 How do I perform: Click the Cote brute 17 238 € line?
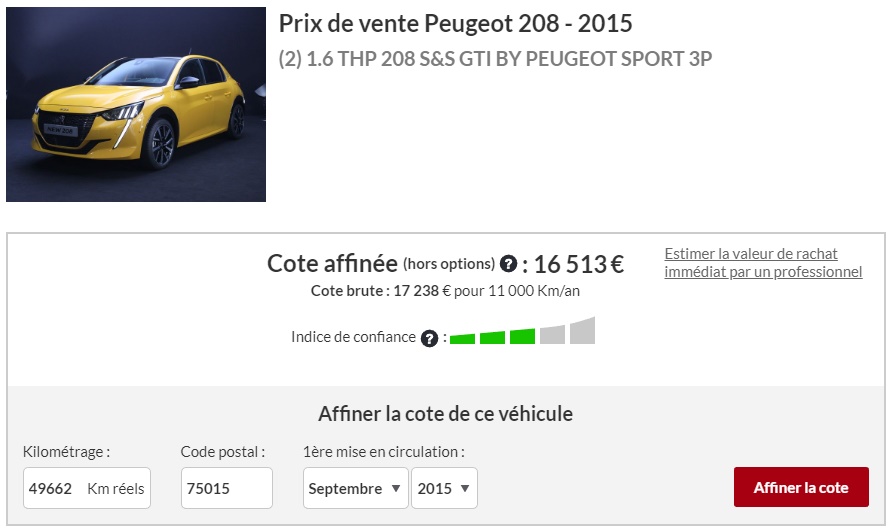(445, 291)
